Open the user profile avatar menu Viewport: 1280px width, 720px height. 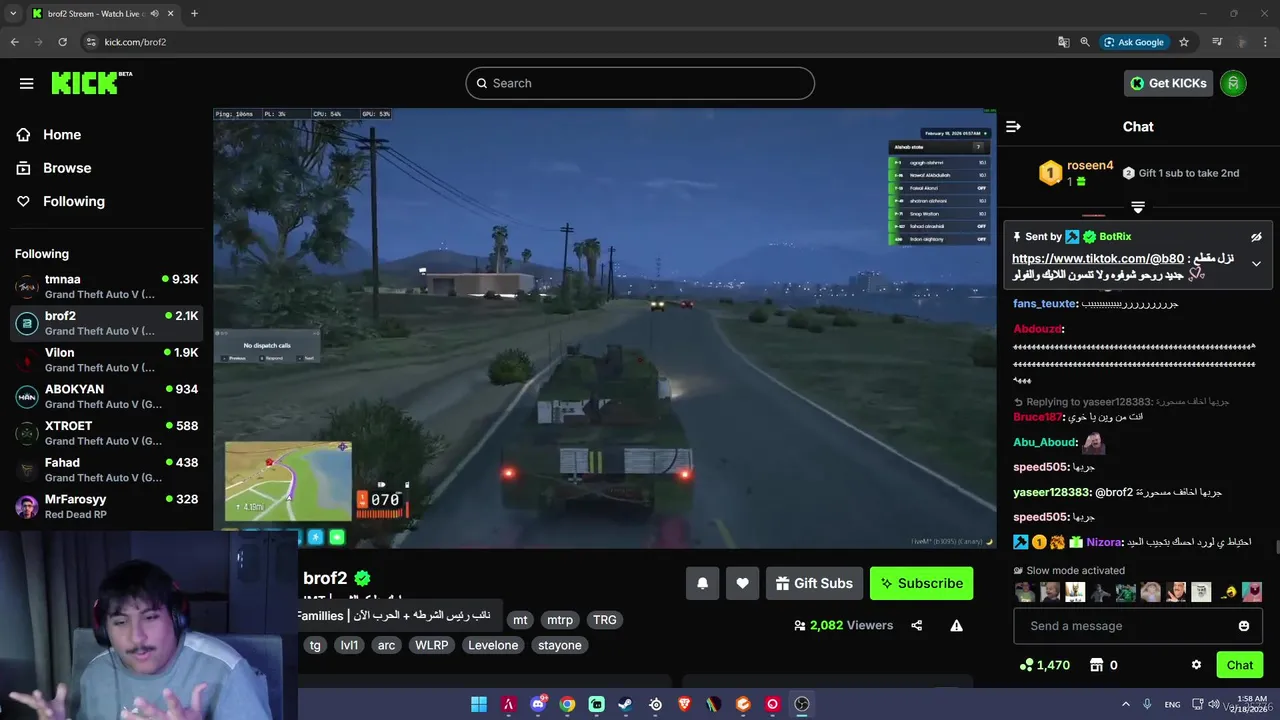[x=1233, y=83]
